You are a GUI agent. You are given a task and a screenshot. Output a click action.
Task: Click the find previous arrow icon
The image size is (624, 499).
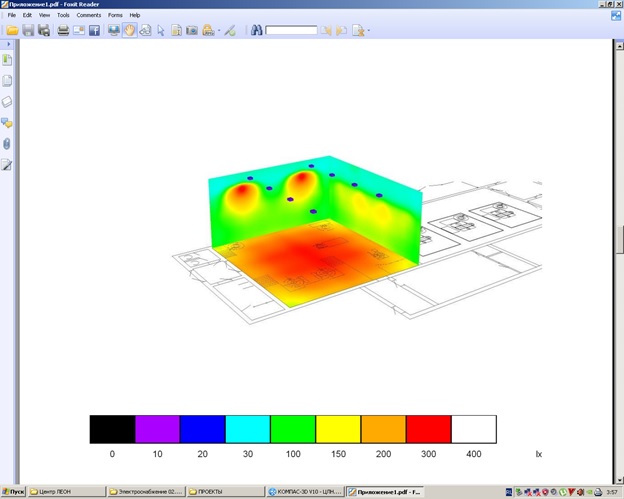tap(326, 31)
